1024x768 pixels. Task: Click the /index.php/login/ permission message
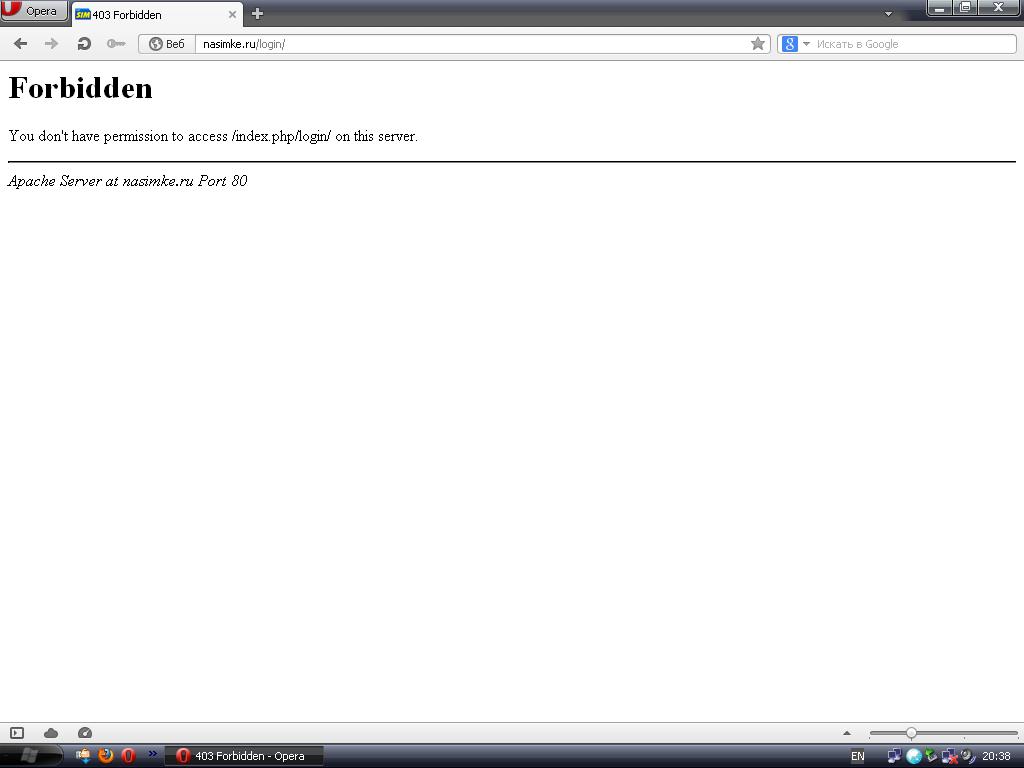213,136
